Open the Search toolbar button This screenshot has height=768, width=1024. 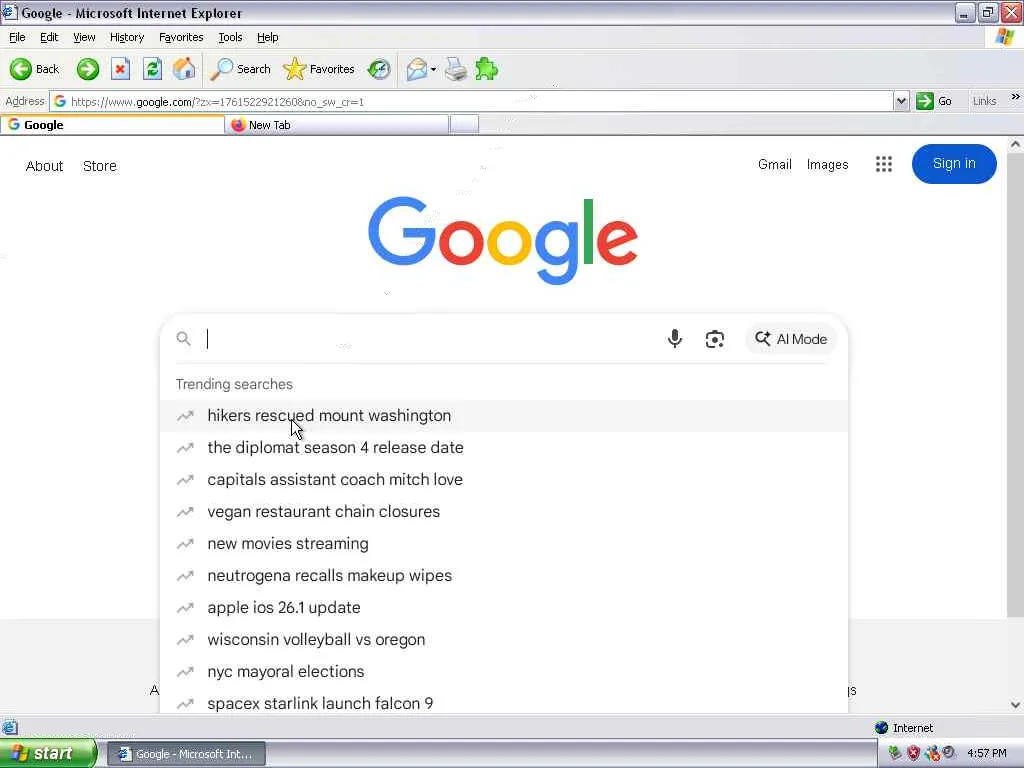click(x=240, y=69)
